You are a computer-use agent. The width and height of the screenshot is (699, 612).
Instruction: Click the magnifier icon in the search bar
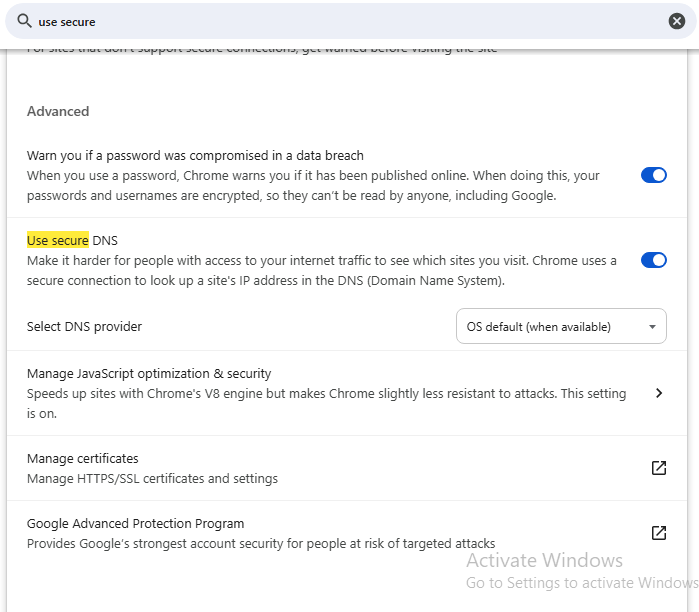point(24,20)
